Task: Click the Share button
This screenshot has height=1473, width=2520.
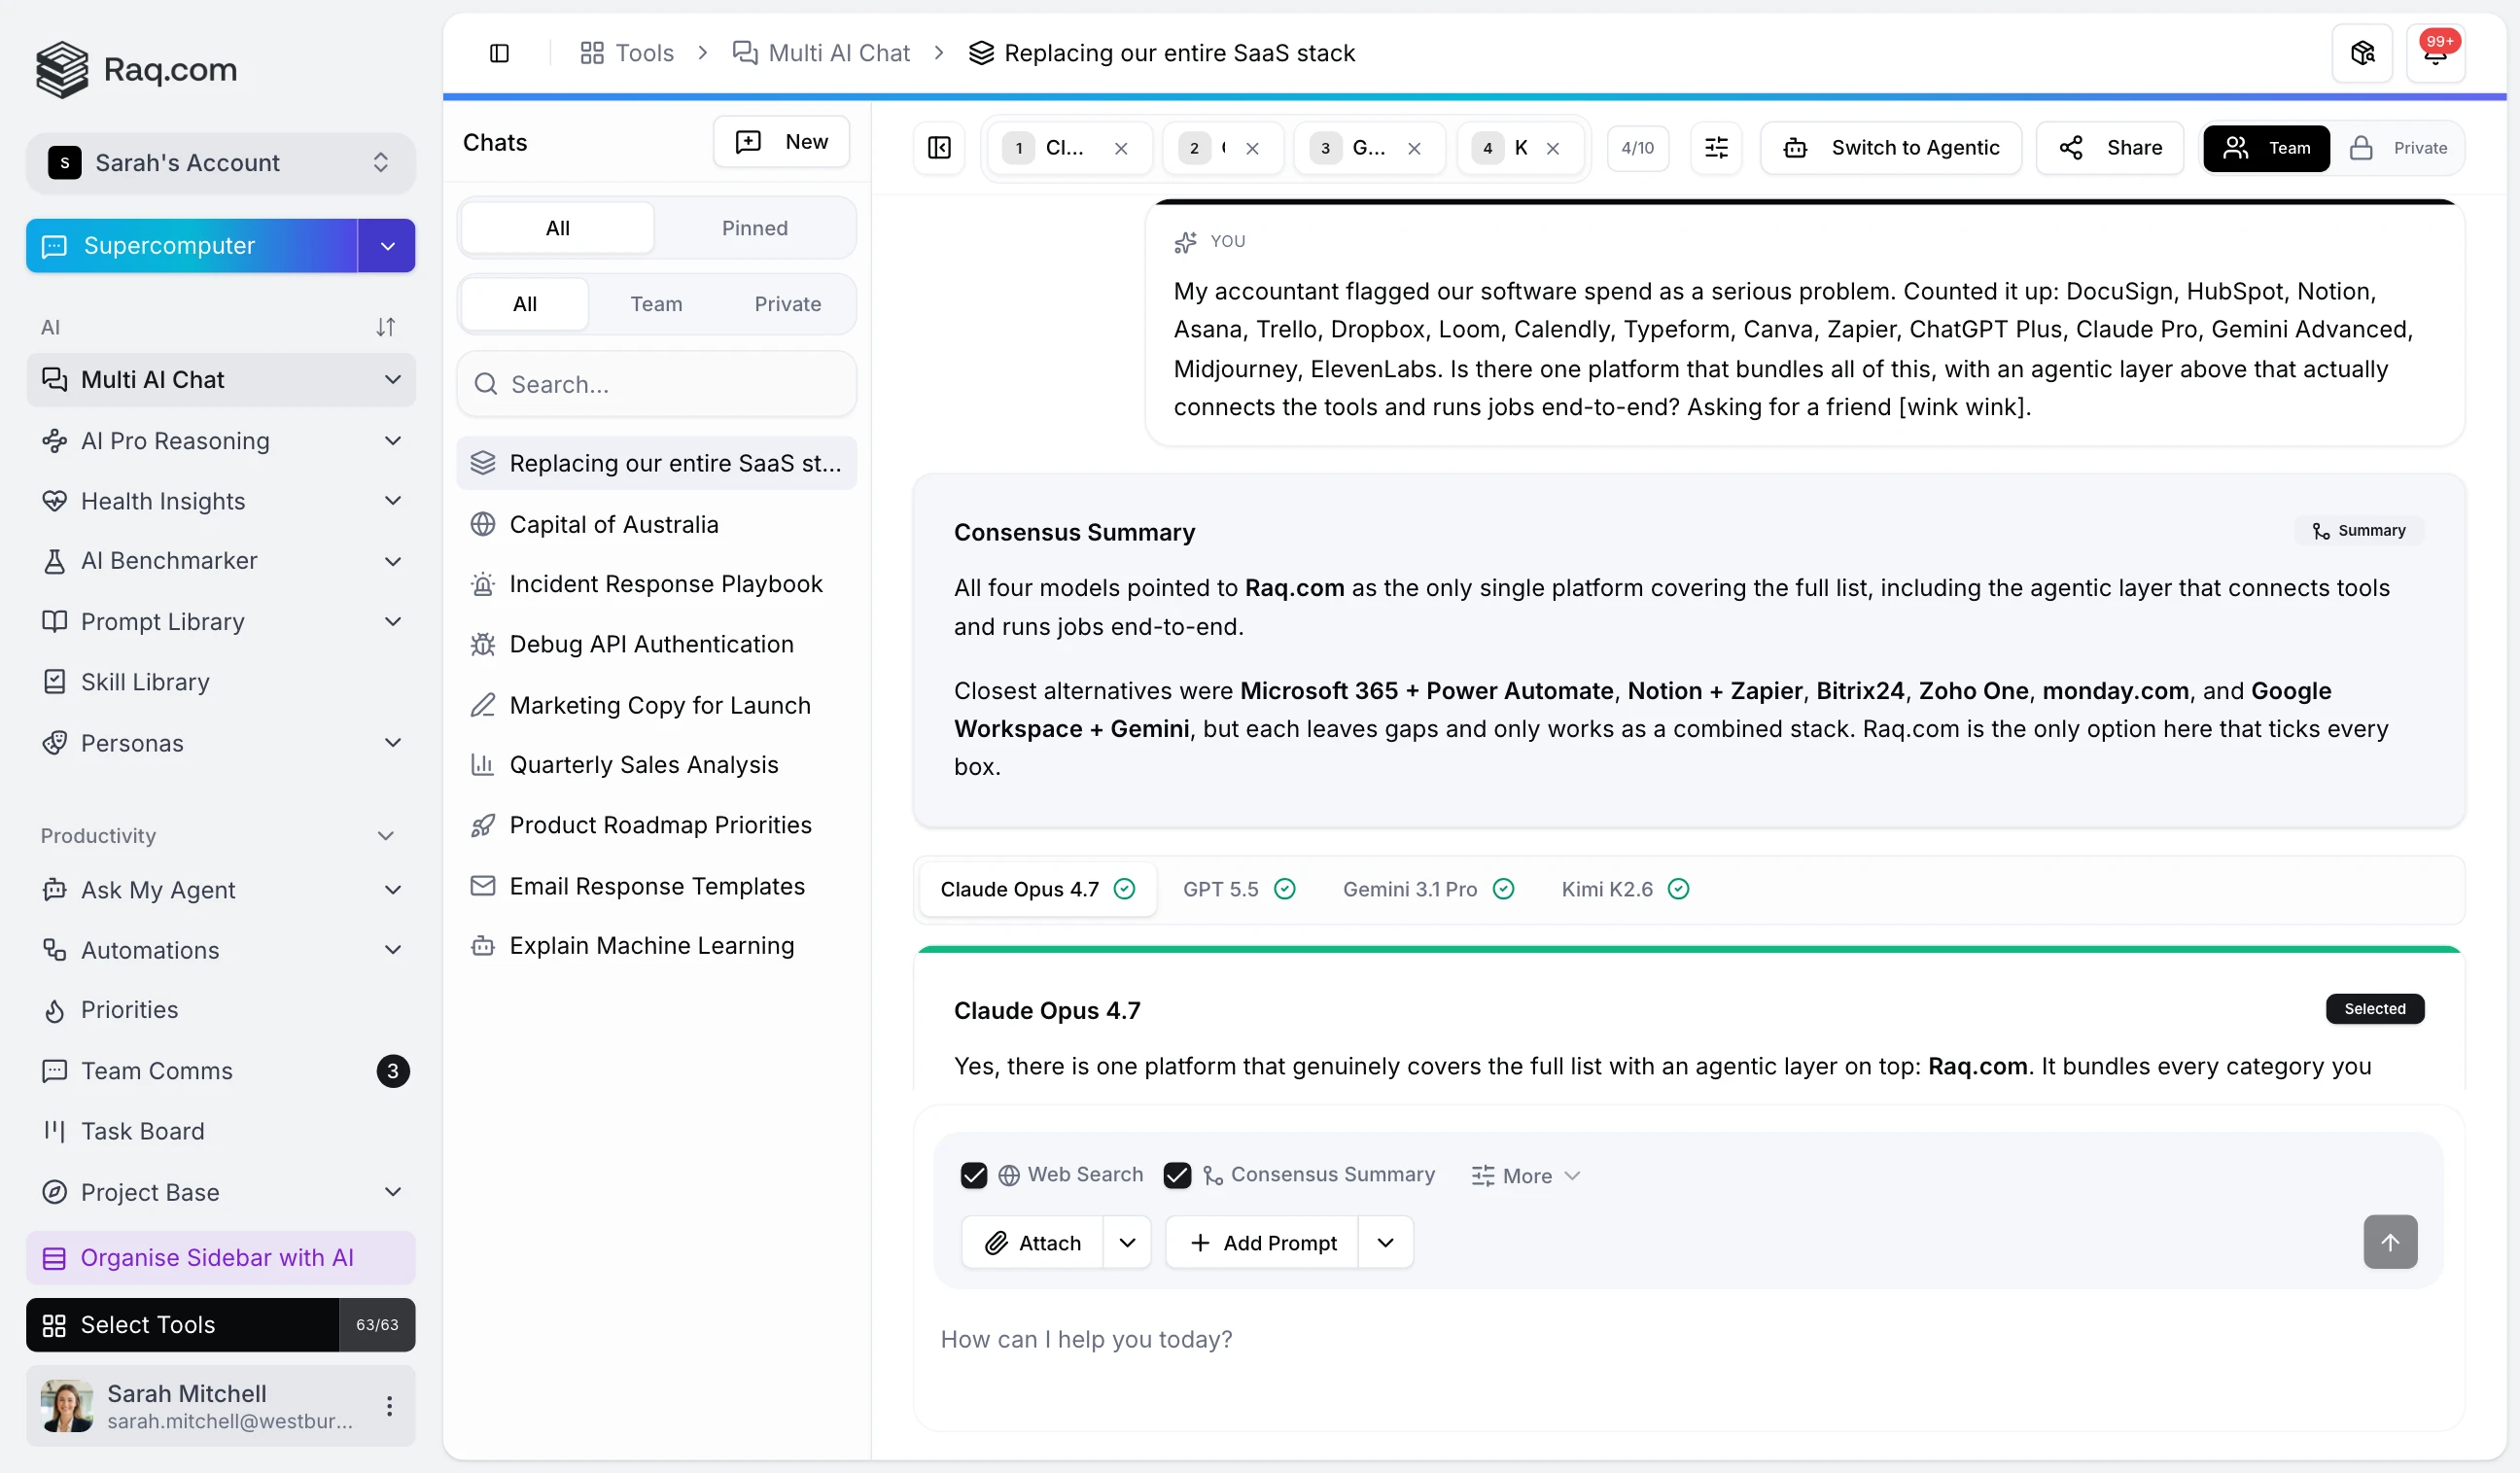Action: pyautogui.click(x=2110, y=148)
